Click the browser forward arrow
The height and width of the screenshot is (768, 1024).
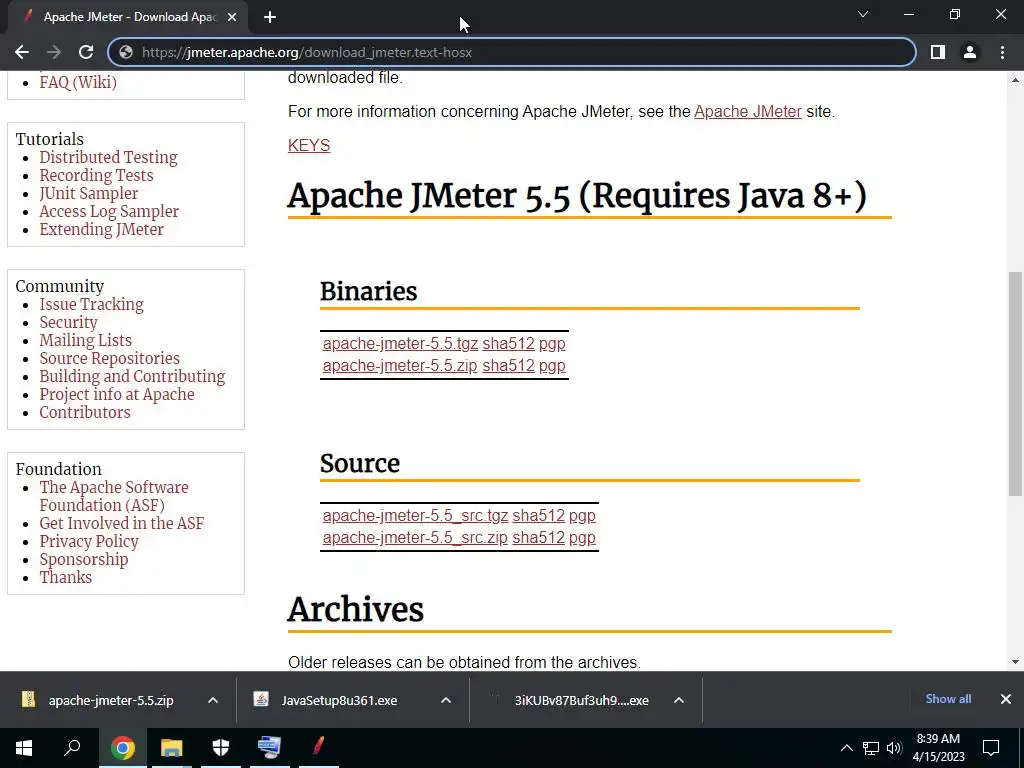[54, 52]
